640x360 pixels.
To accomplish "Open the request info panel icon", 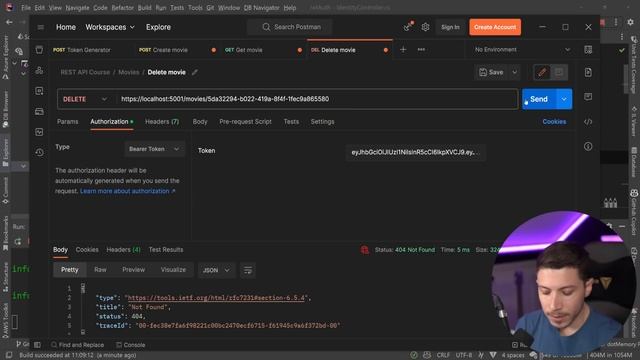I will (588, 146).
